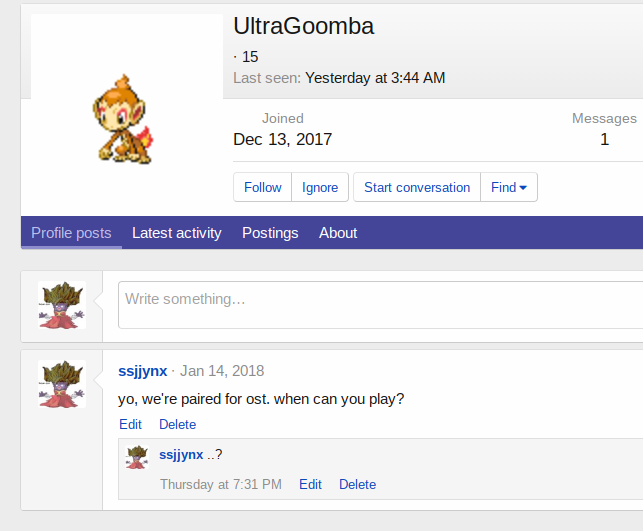Switch to the Profile posts tab
Screen dimensions: 643x531
tap(71, 233)
